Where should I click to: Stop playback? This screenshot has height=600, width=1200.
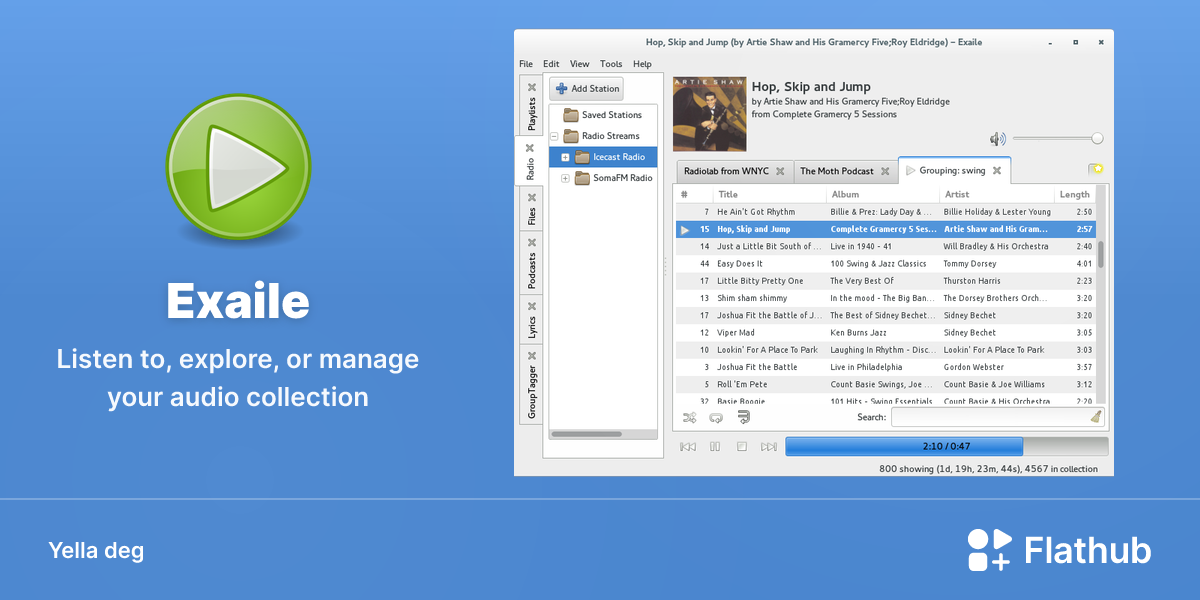click(x=742, y=447)
